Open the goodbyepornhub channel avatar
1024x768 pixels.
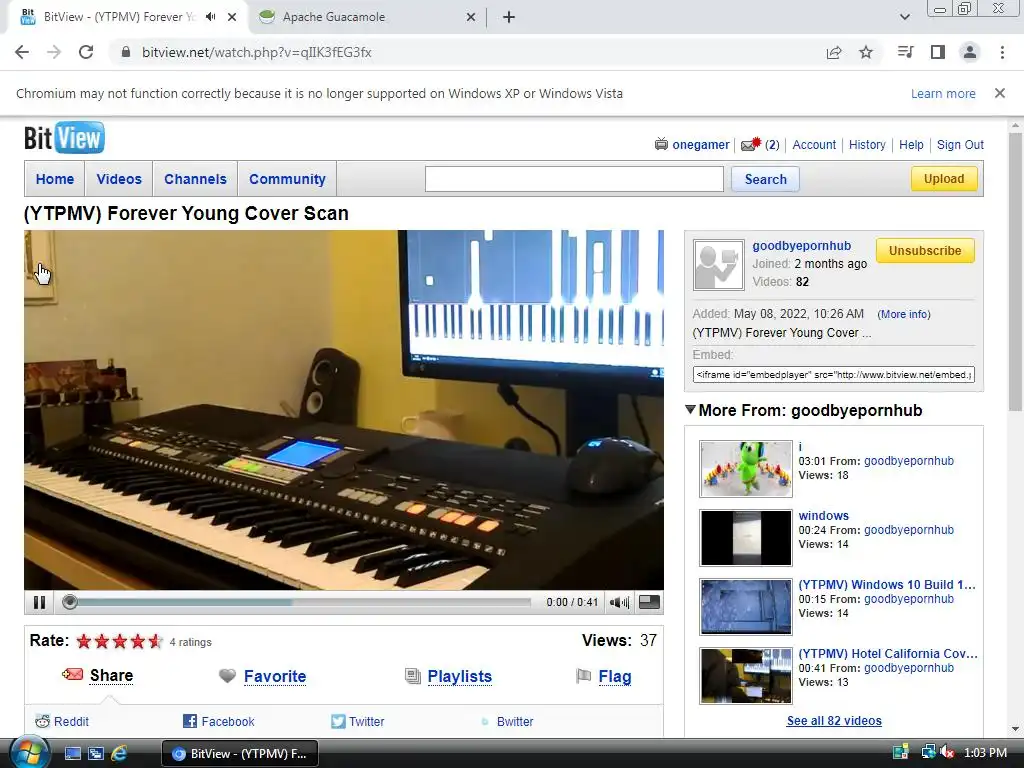(718, 264)
